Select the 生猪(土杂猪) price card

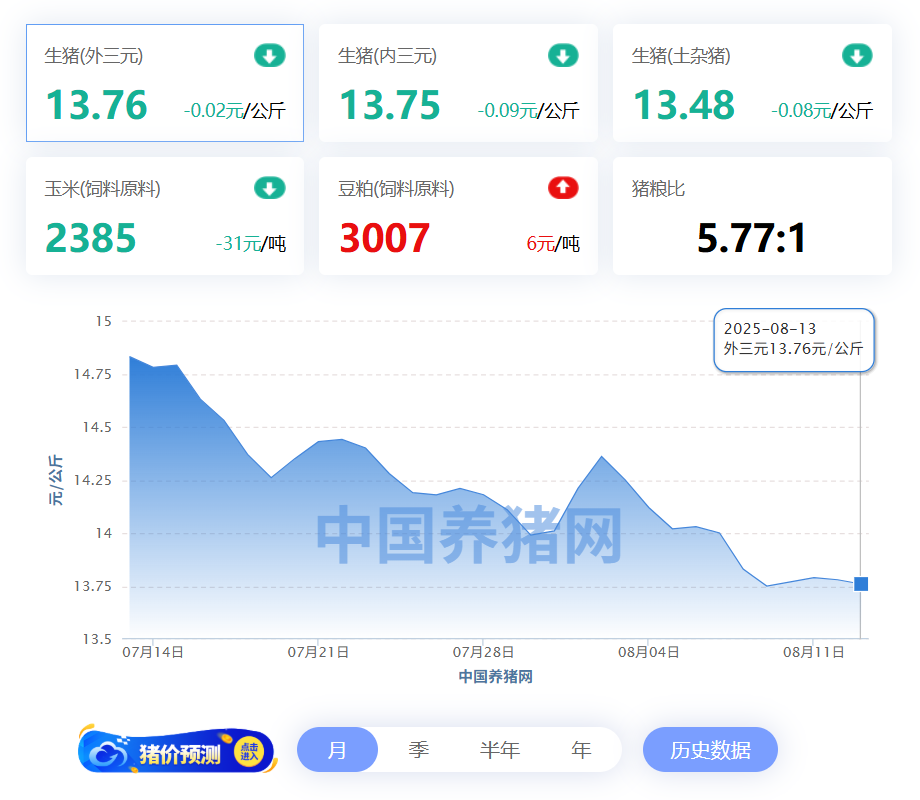tap(752, 83)
